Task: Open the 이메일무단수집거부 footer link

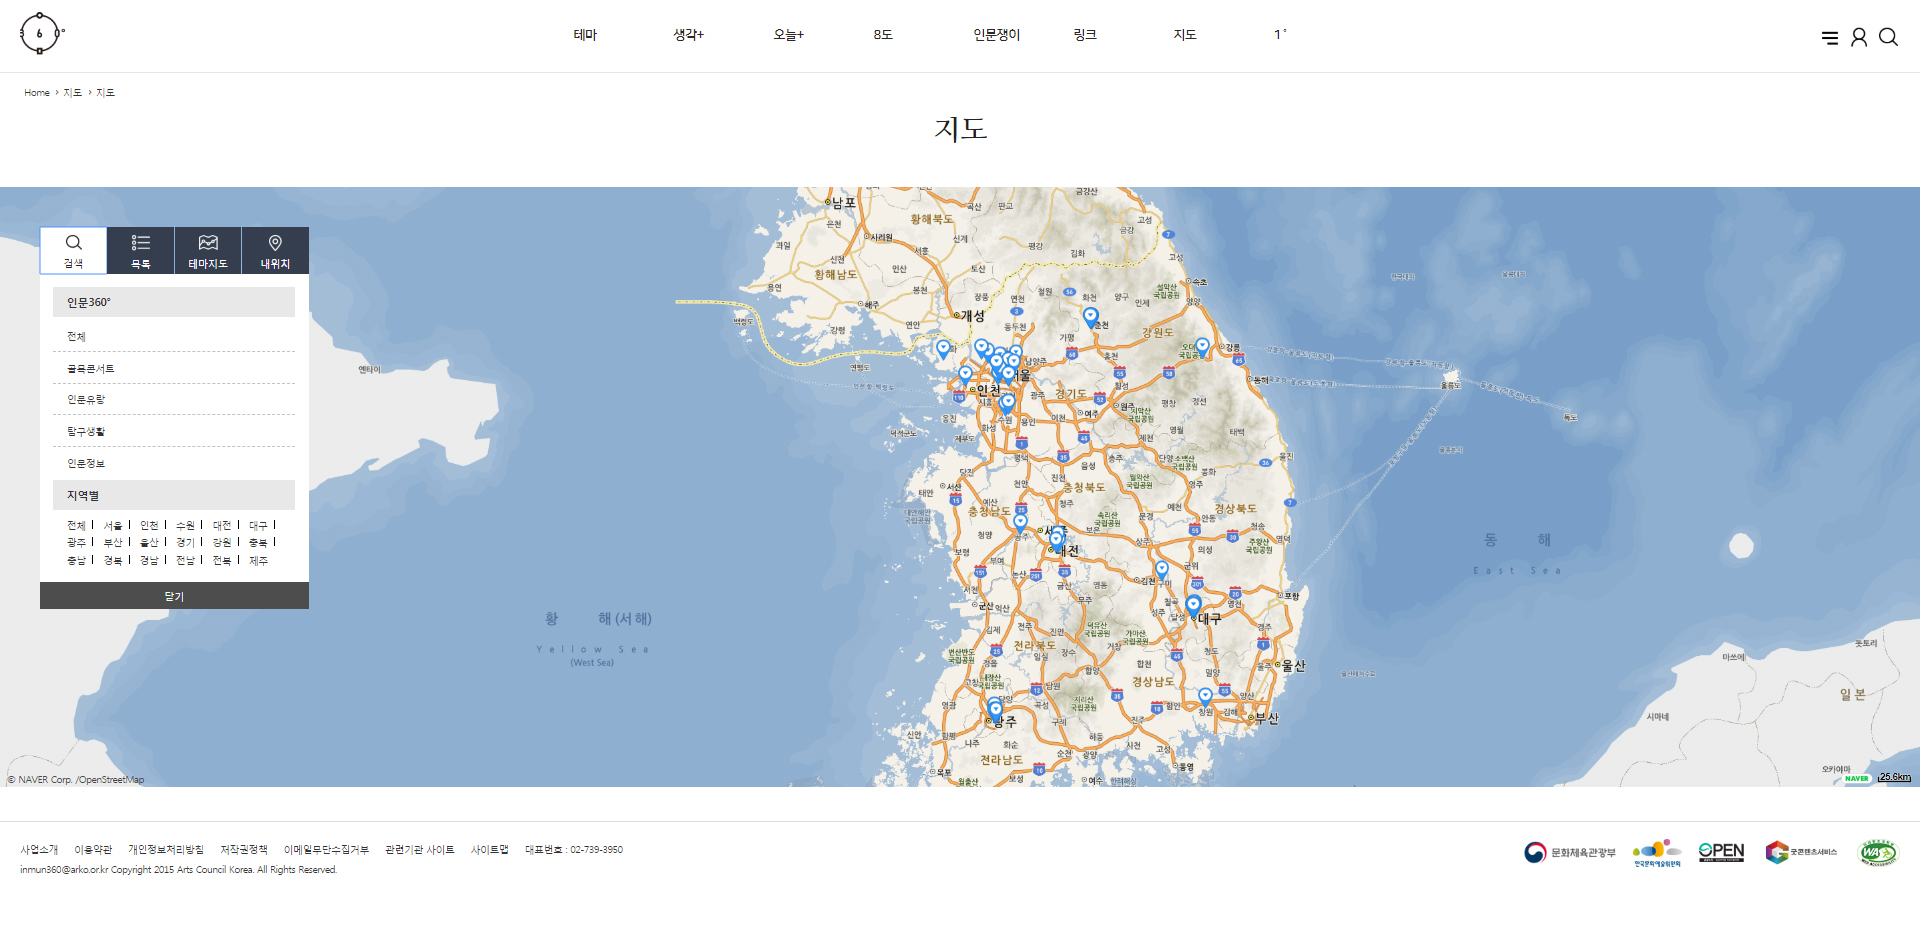Action: point(326,850)
